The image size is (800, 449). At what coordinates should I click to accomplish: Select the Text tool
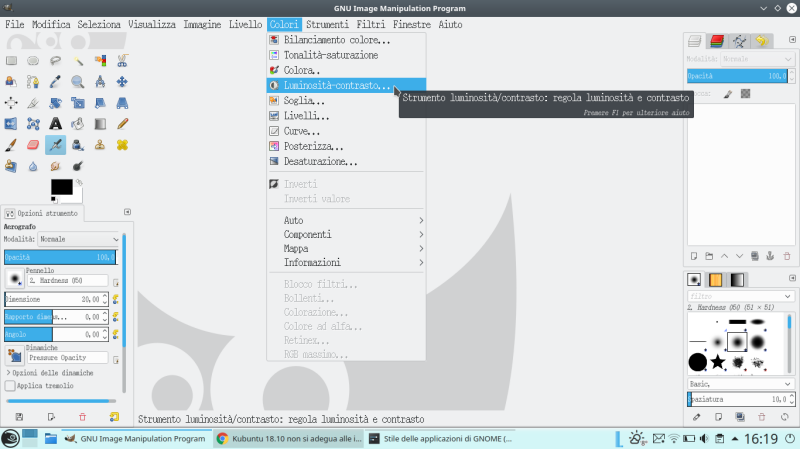point(56,124)
